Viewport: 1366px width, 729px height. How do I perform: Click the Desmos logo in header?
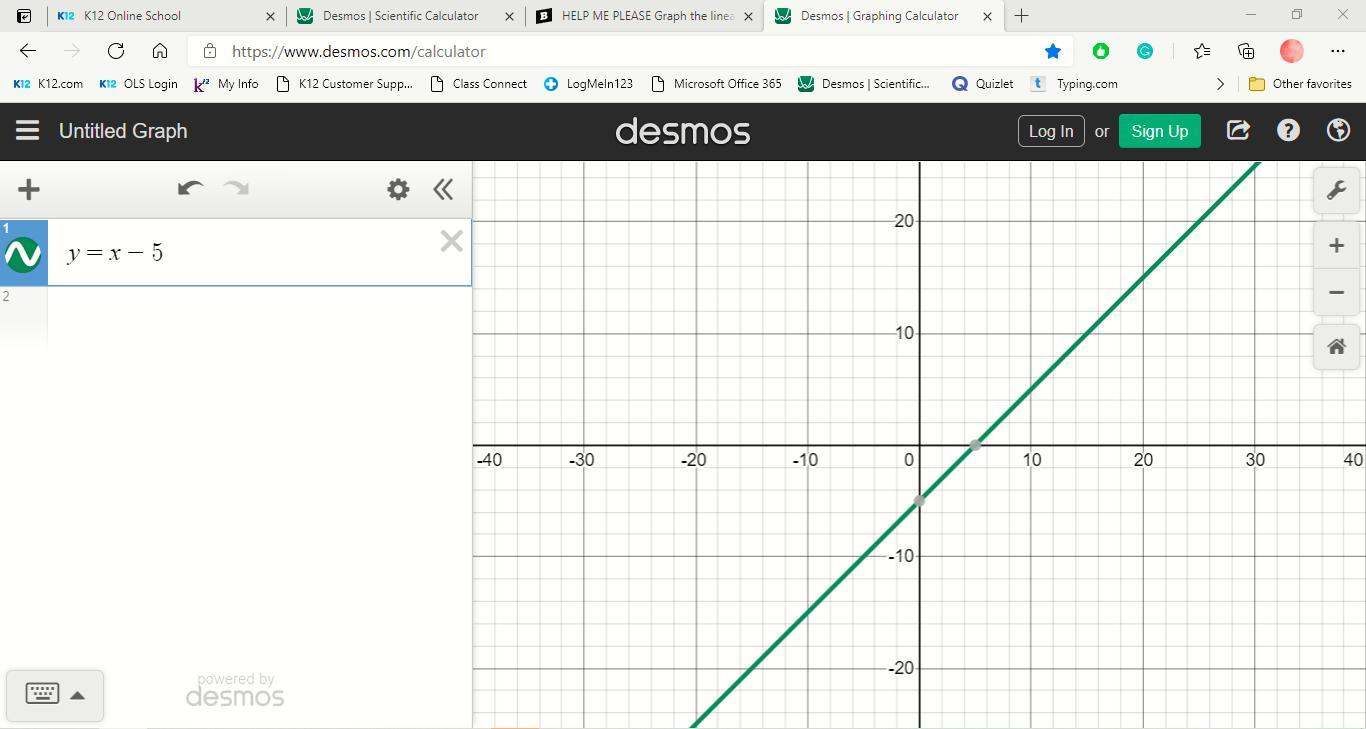coord(683,131)
